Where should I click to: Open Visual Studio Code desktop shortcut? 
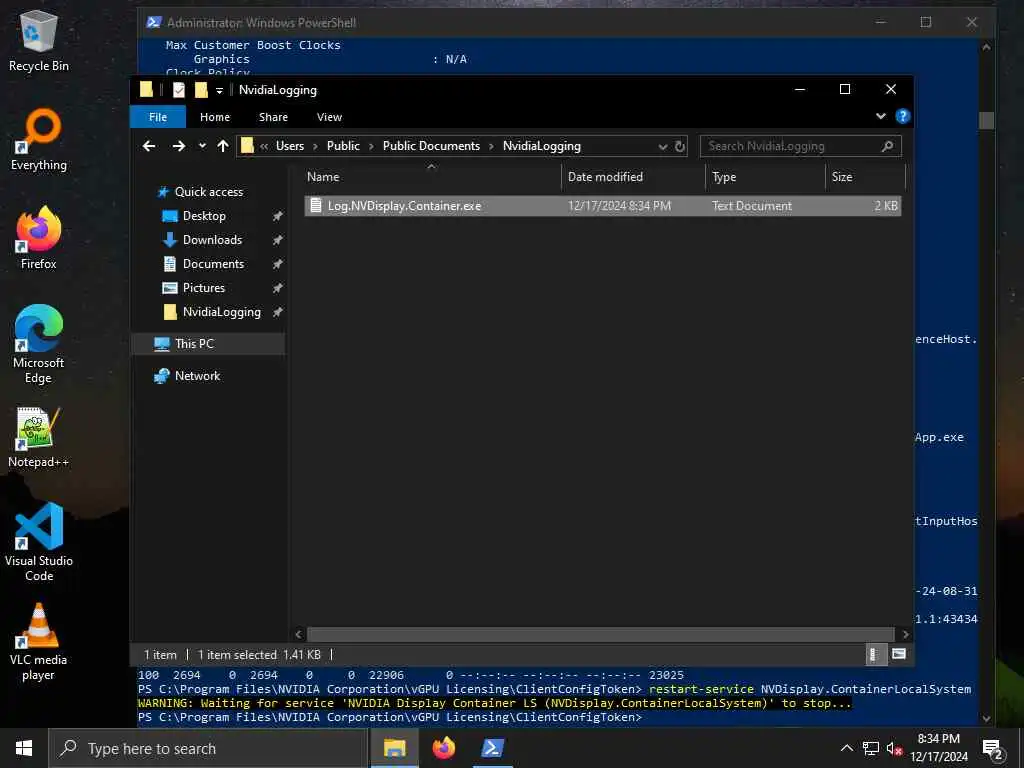click(x=39, y=542)
